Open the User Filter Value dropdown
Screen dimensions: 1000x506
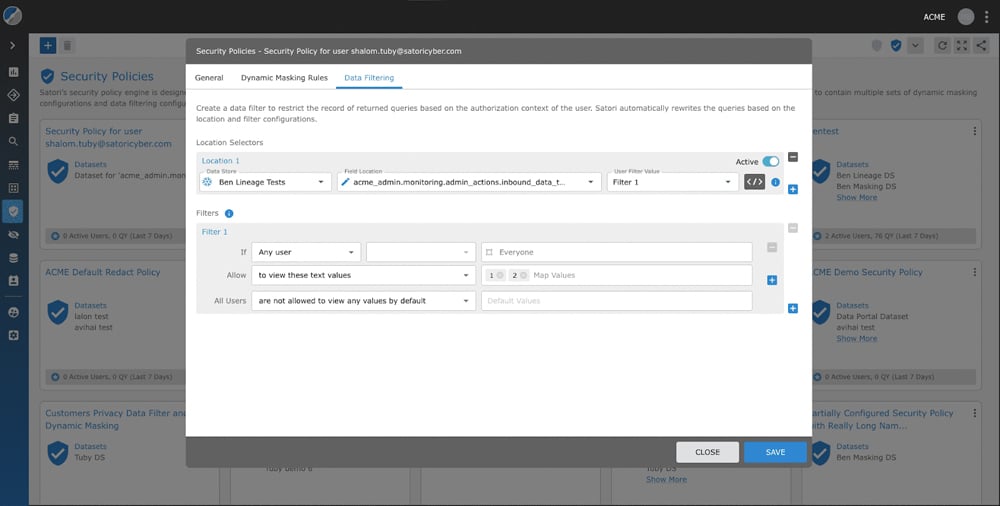click(672, 182)
